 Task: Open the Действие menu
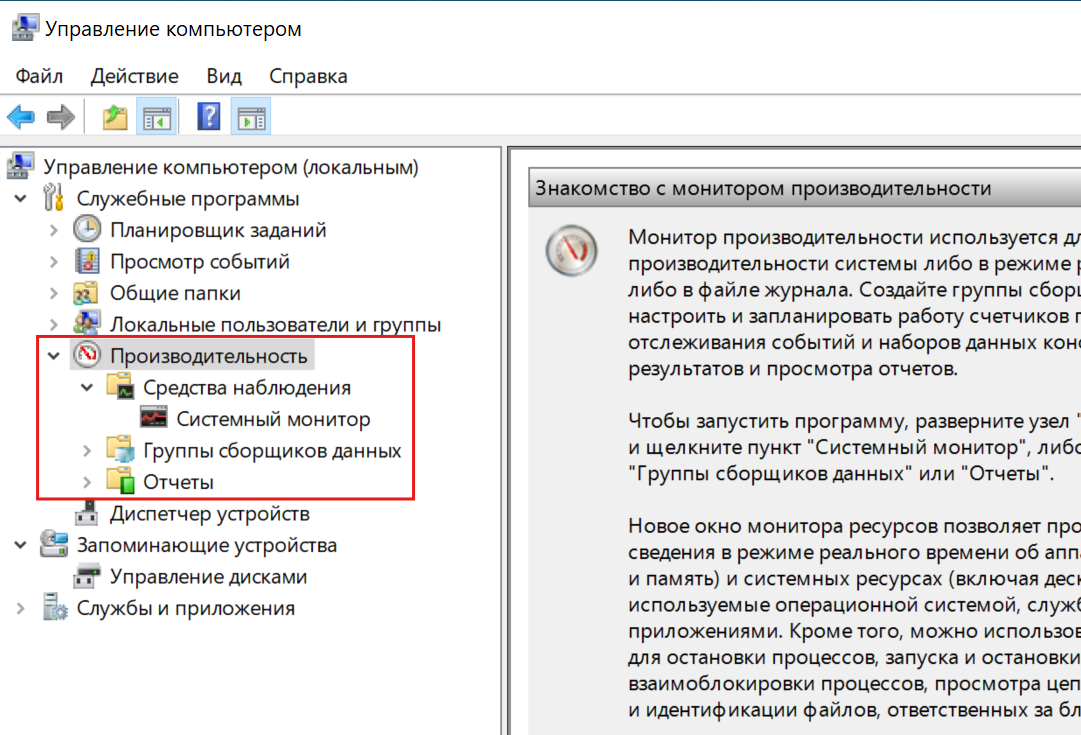click(134, 76)
